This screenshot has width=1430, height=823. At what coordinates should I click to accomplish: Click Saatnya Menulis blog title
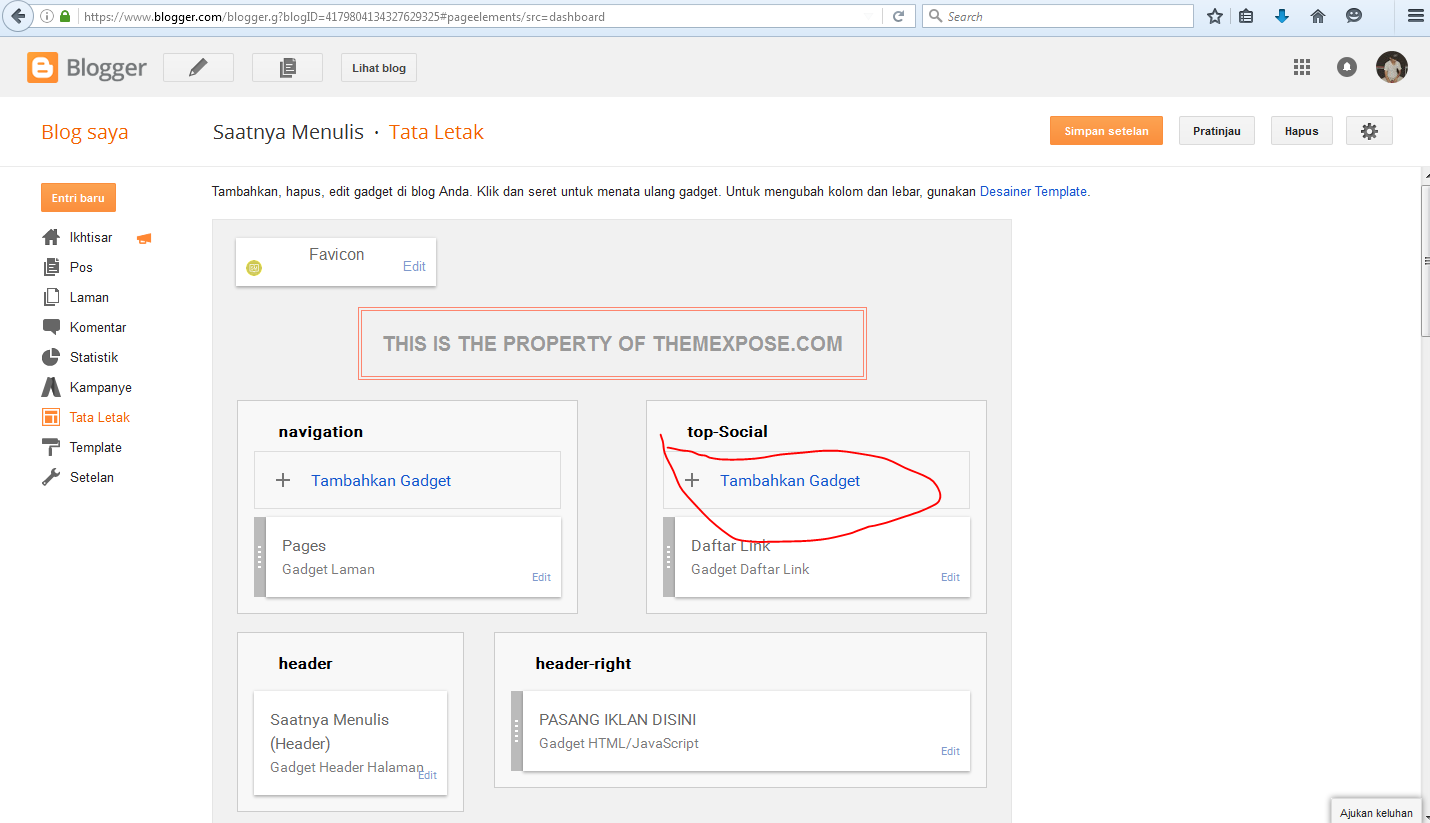click(x=288, y=132)
